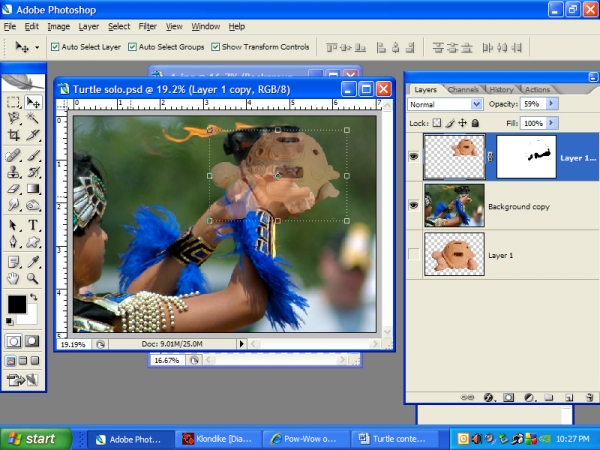Toggle the Lock transparent pixels icon

[437, 123]
